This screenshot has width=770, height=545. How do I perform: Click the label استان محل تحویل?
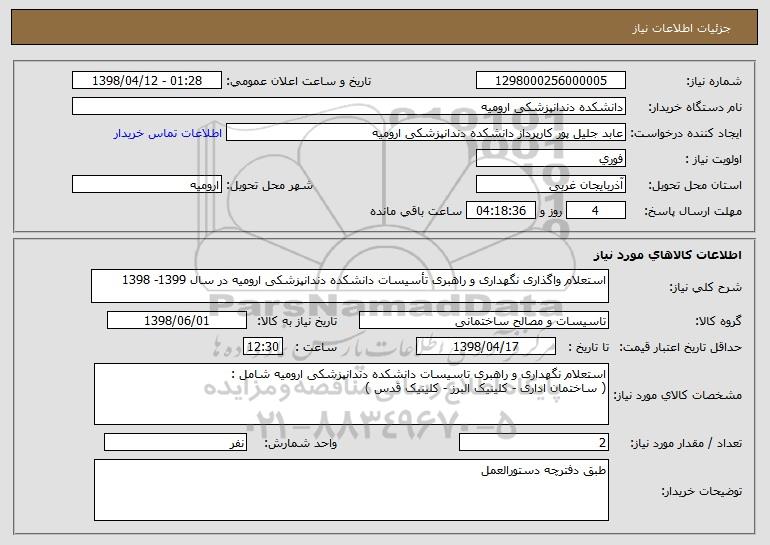point(695,186)
